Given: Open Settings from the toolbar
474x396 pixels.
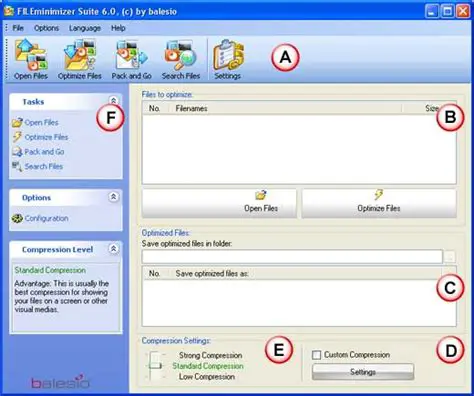Looking at the screenshot, I should 228,59.
